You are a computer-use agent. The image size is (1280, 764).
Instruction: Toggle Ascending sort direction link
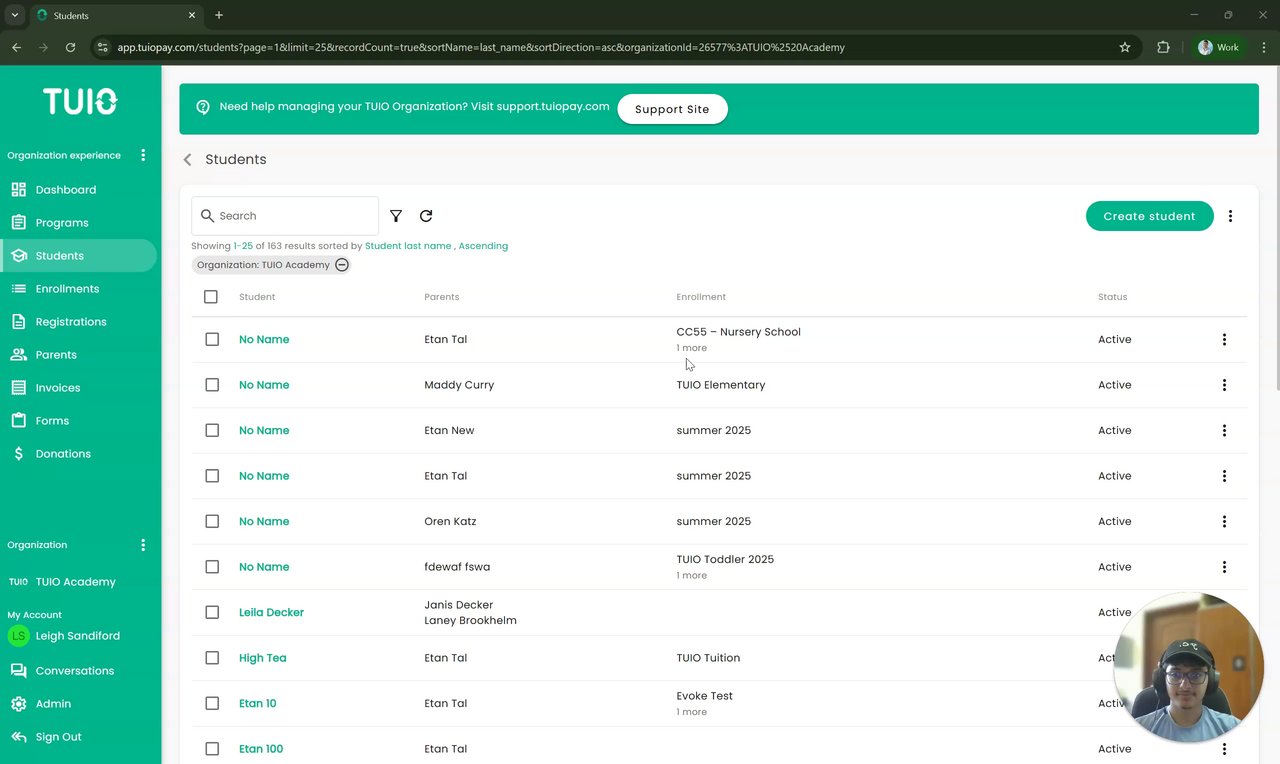point(483,246)
